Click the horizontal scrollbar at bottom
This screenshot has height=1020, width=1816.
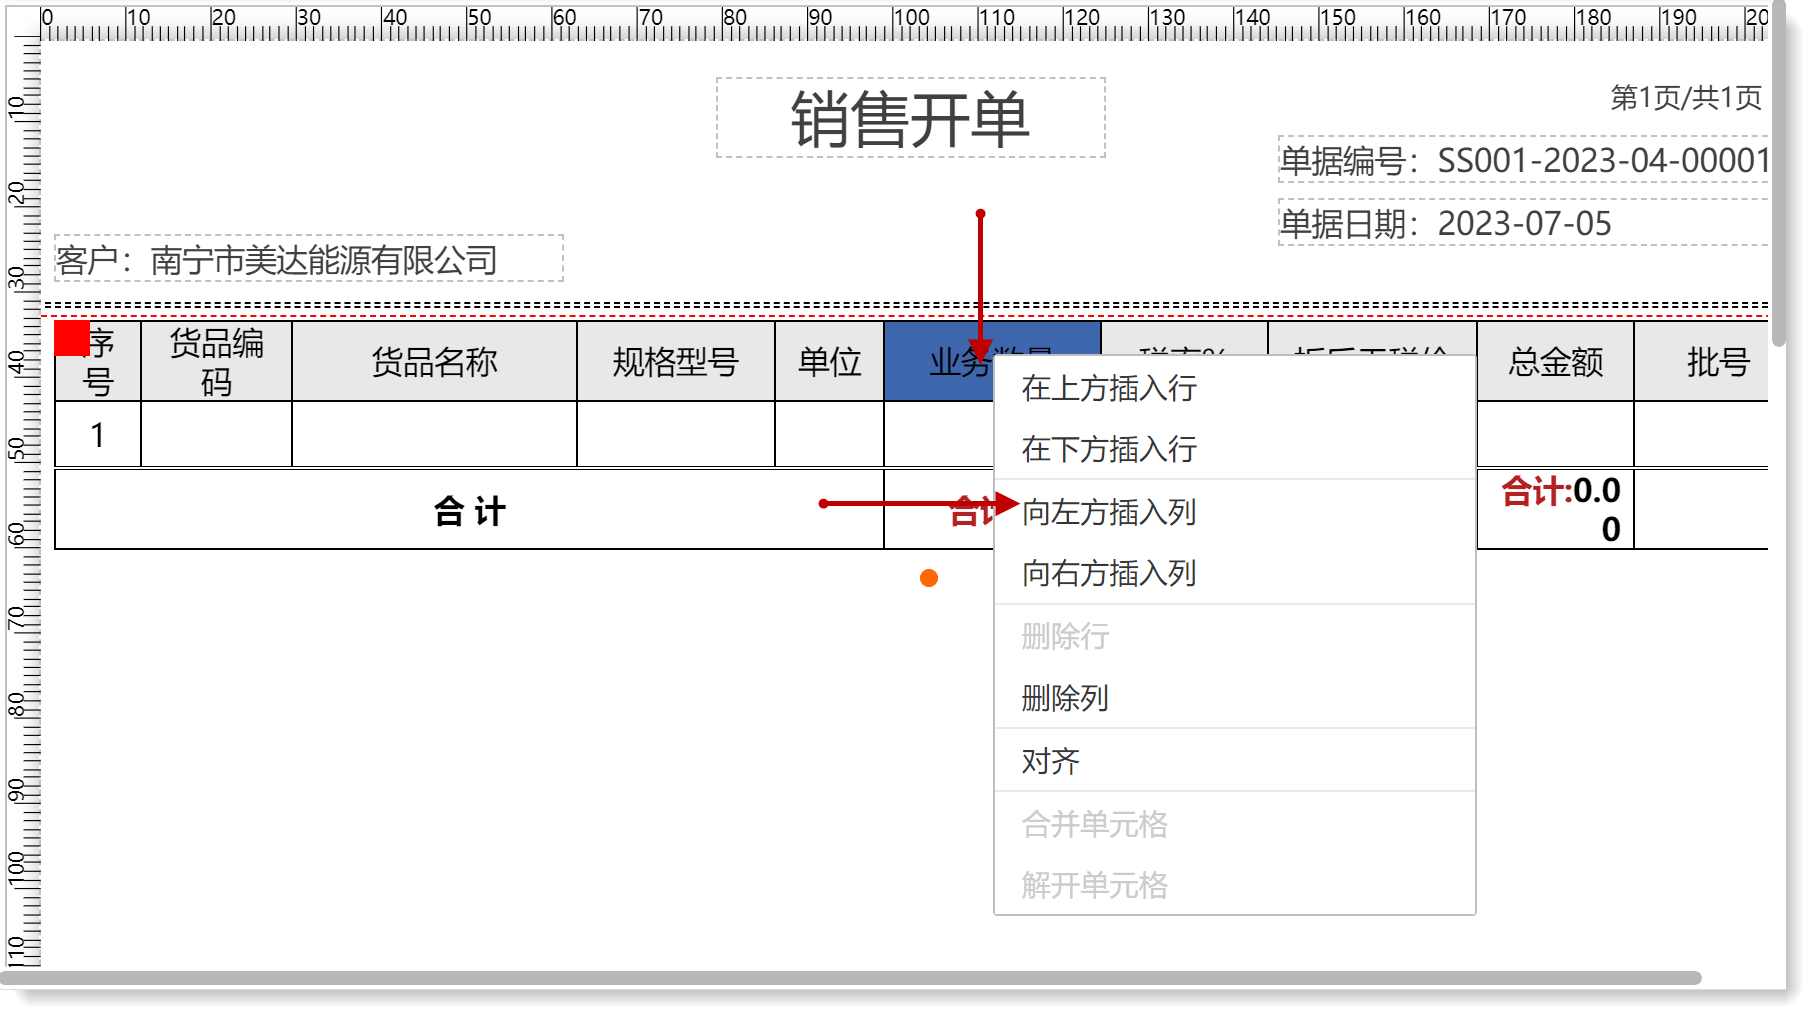(x=850, y=977)
